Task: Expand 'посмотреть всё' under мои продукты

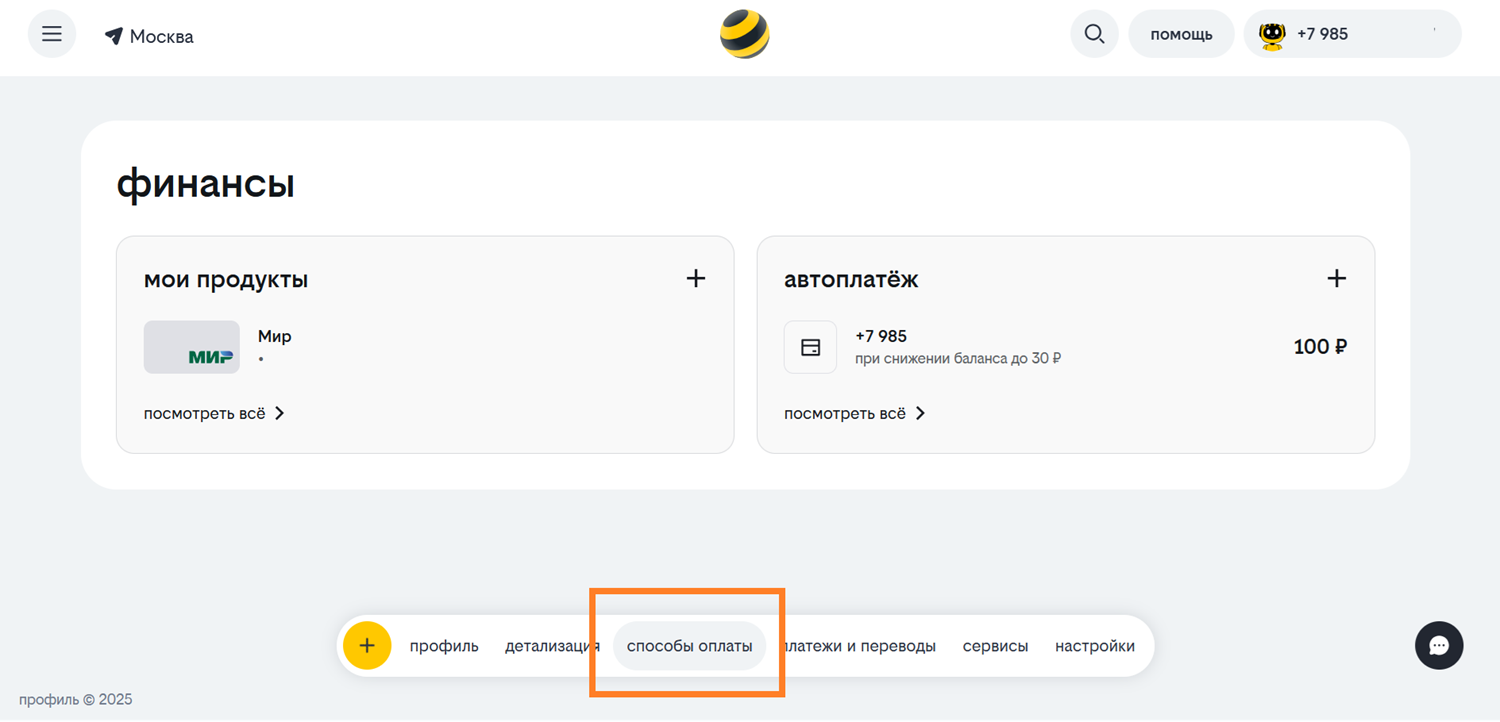Action: click(x=214, y=413)
